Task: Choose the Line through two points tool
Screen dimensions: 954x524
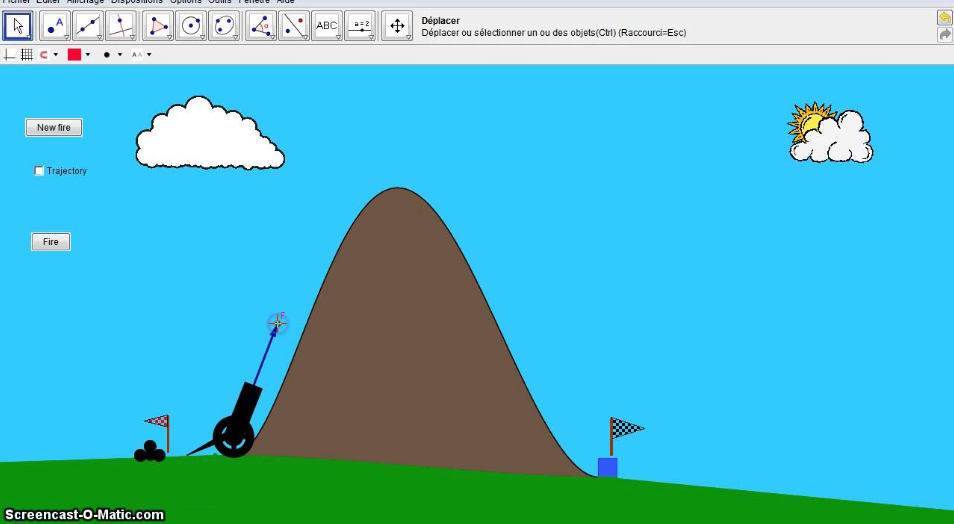Action: [88, 26]
